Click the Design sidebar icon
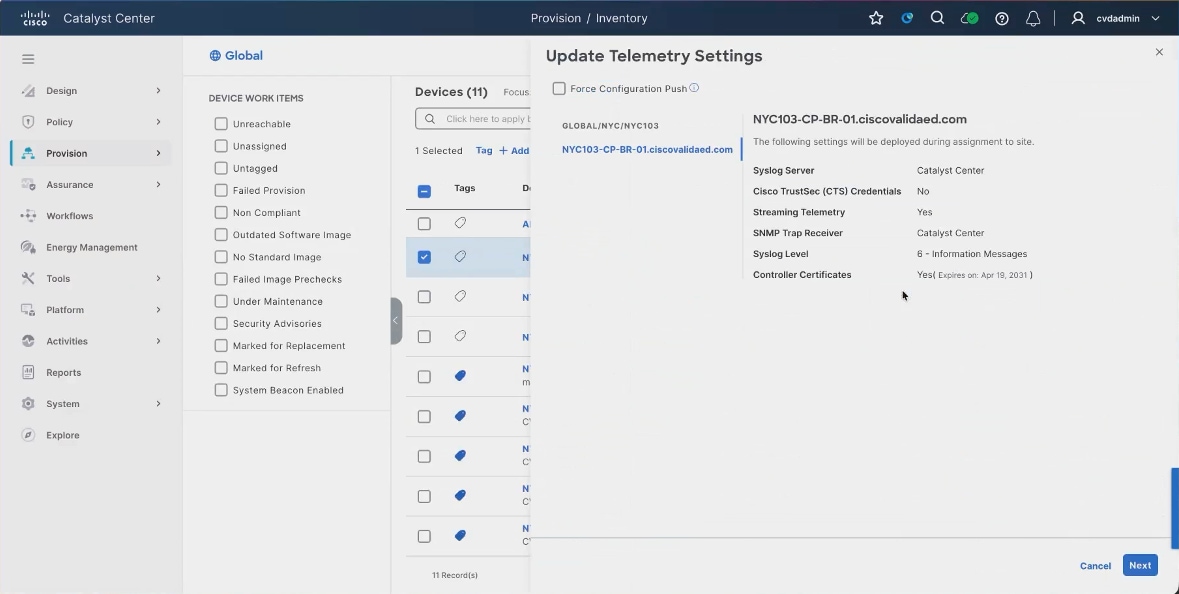The width and height of the screenshot is (1179, 594). pyautogui.click(x=29, y=91)
